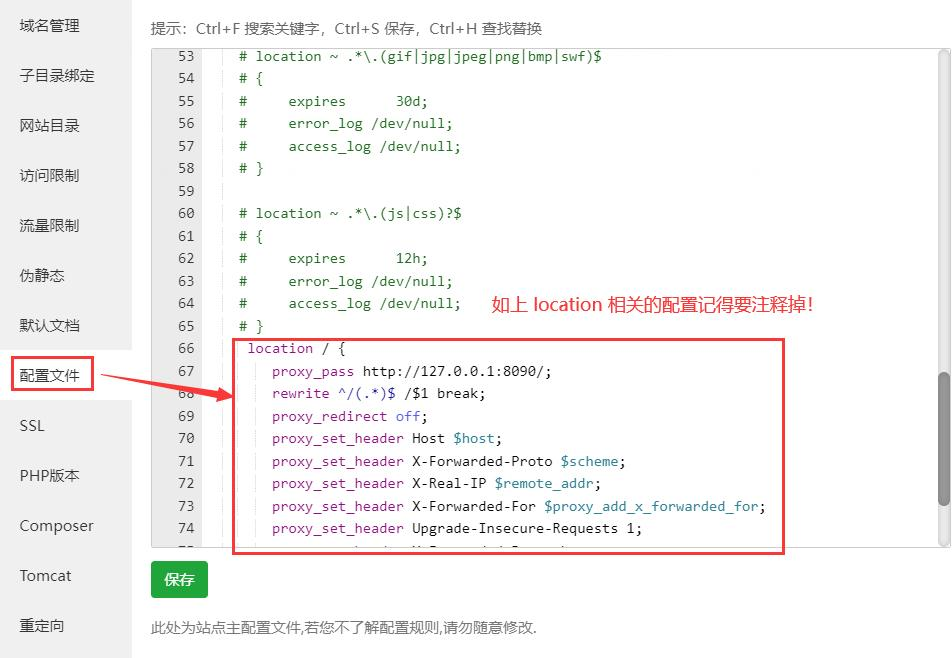Select 访问限制 in the sidebar
The width and height of the screenshot is (952, 658).
(49, 176)
